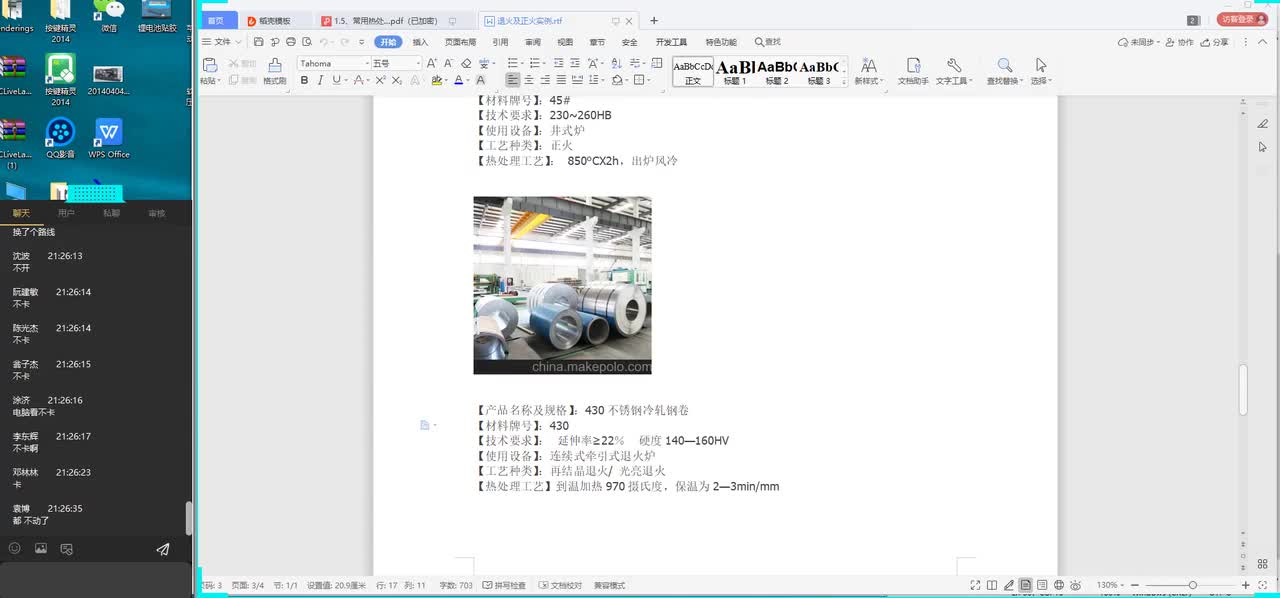The height and width of the screenshot is (598, 1280).
Task: Toggle spell check (拼写检查) in status bar
Action: click(x=503, y=585)
